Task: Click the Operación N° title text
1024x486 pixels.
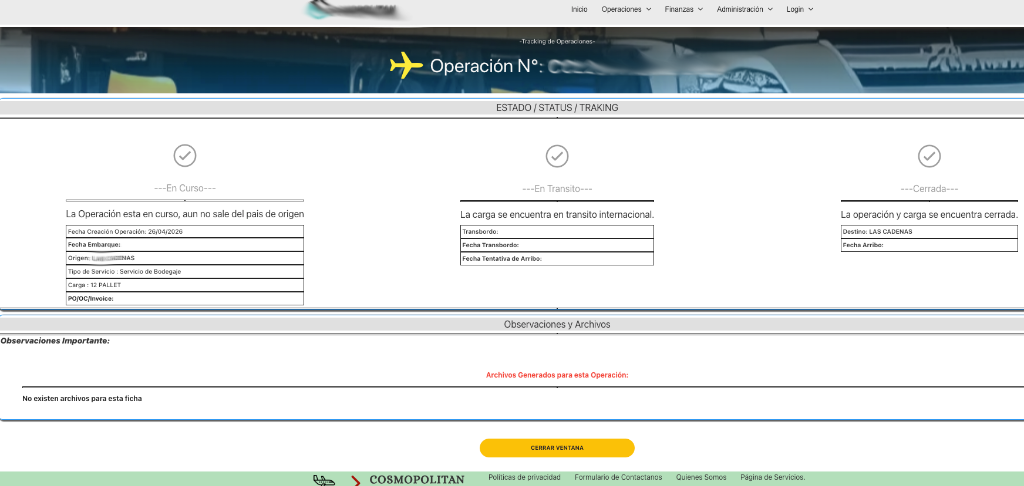Action: (486, 65)
